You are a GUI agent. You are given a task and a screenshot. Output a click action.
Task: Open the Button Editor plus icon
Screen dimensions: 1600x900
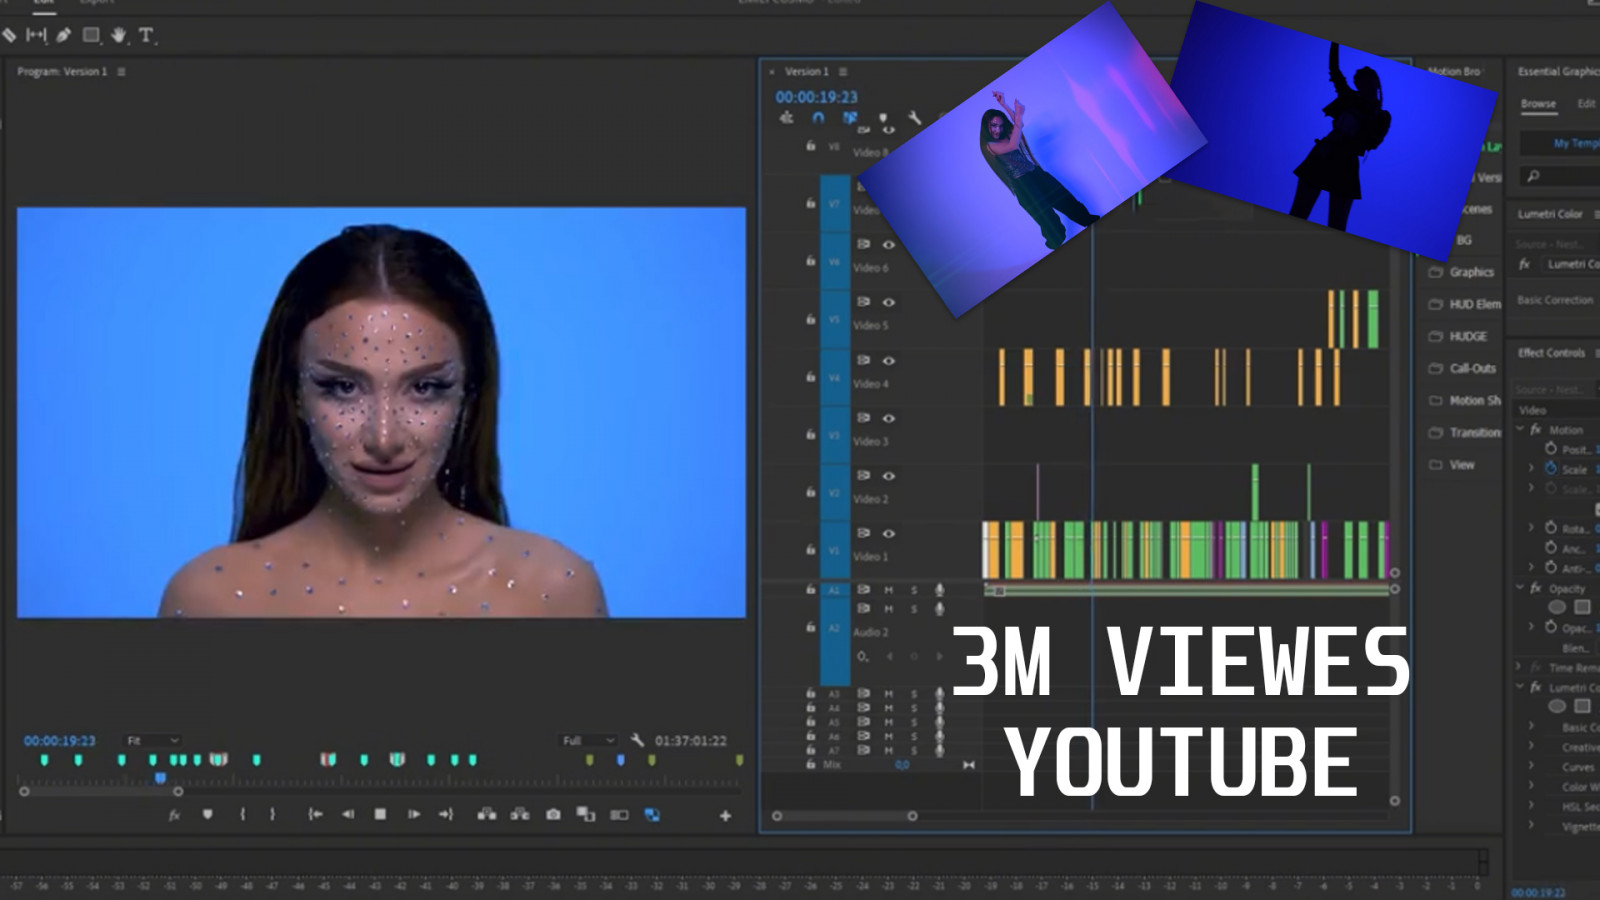click(x=725, y=816)
